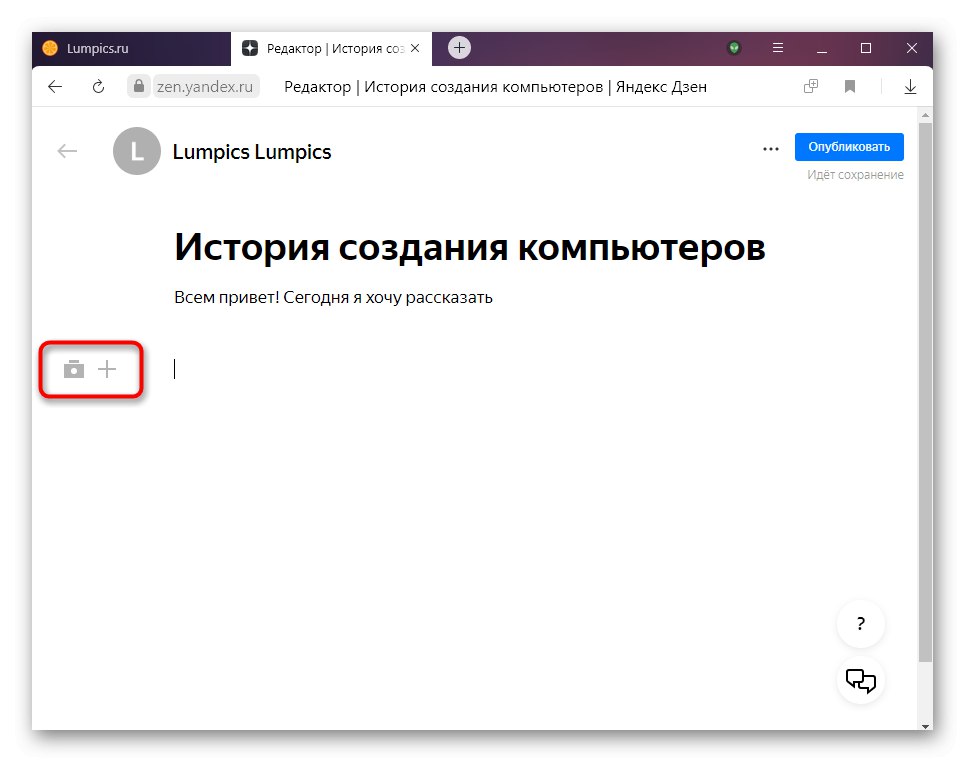Open downloads via the download arrow icon
965x762 pixels.
(x=910, y=86)
